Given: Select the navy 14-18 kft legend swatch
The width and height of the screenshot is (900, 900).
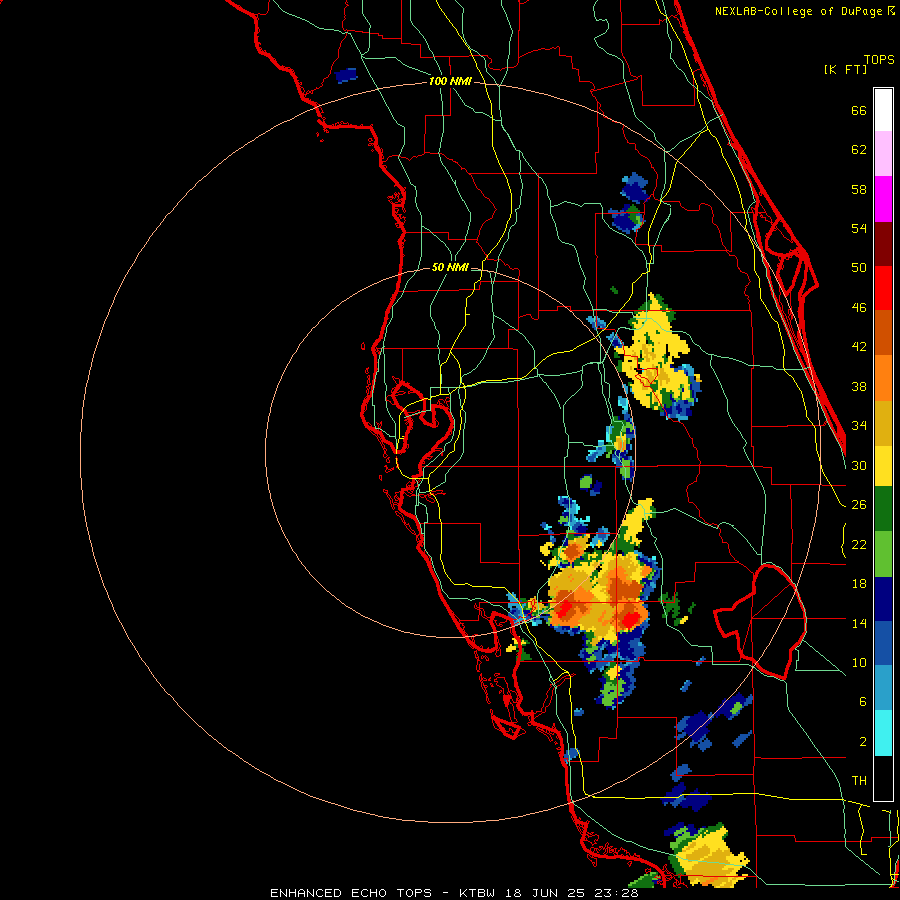Looking at the screenshot, I should pyautogui.click(x=883, y=599).
